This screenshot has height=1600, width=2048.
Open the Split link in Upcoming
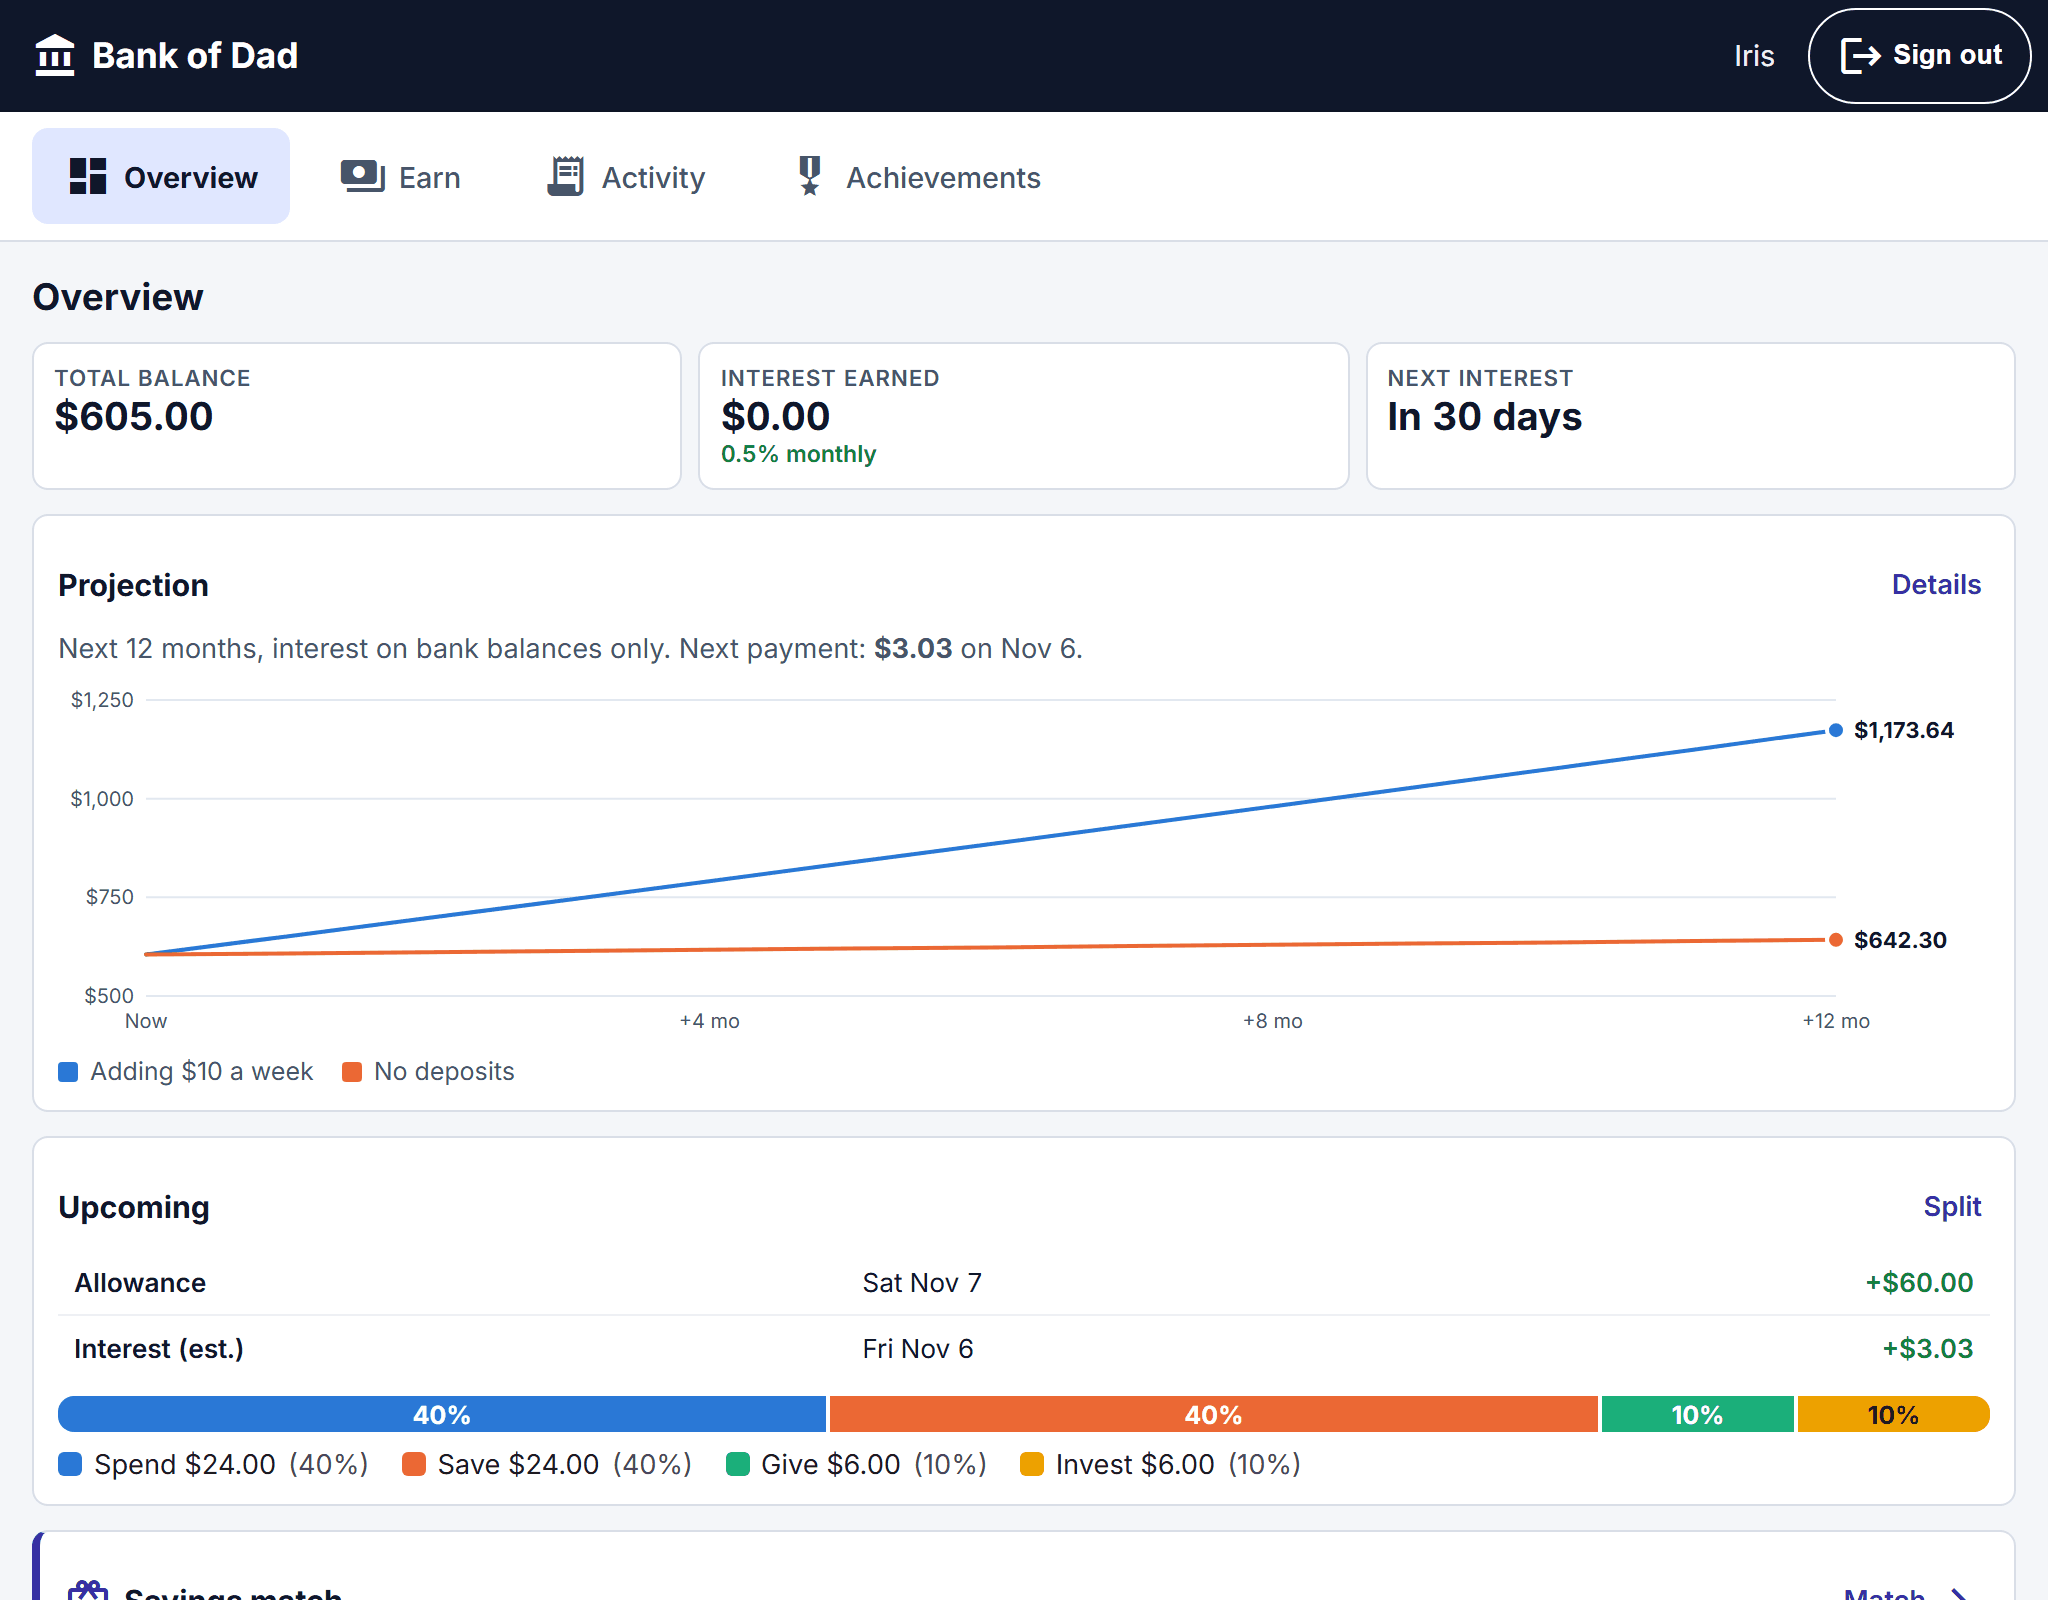click(x=1952, y=1207)
